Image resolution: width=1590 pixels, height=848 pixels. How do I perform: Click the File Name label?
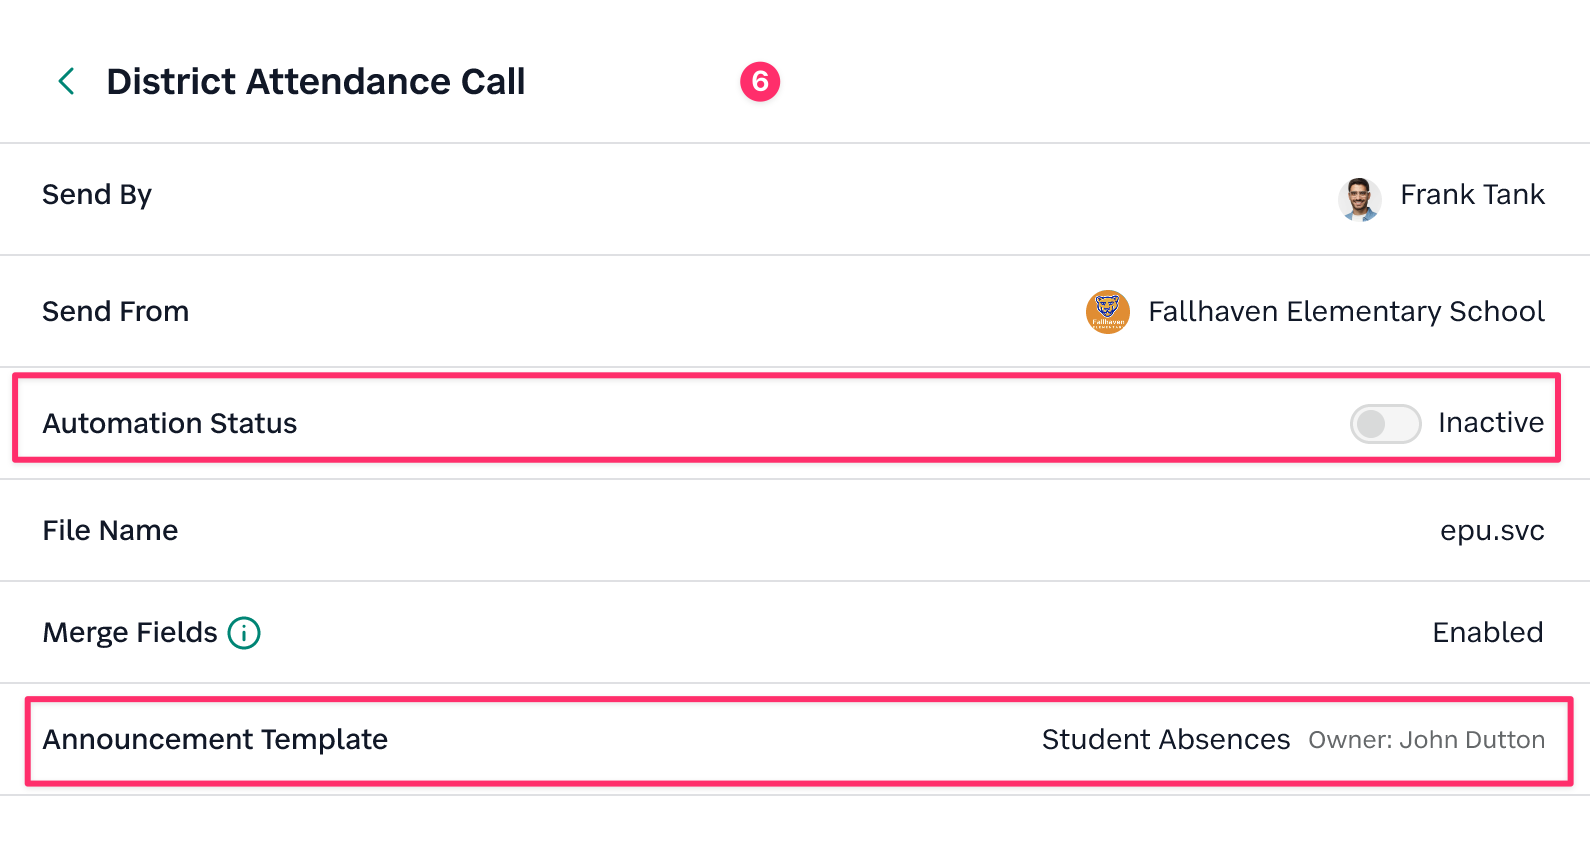pos(110,531)
